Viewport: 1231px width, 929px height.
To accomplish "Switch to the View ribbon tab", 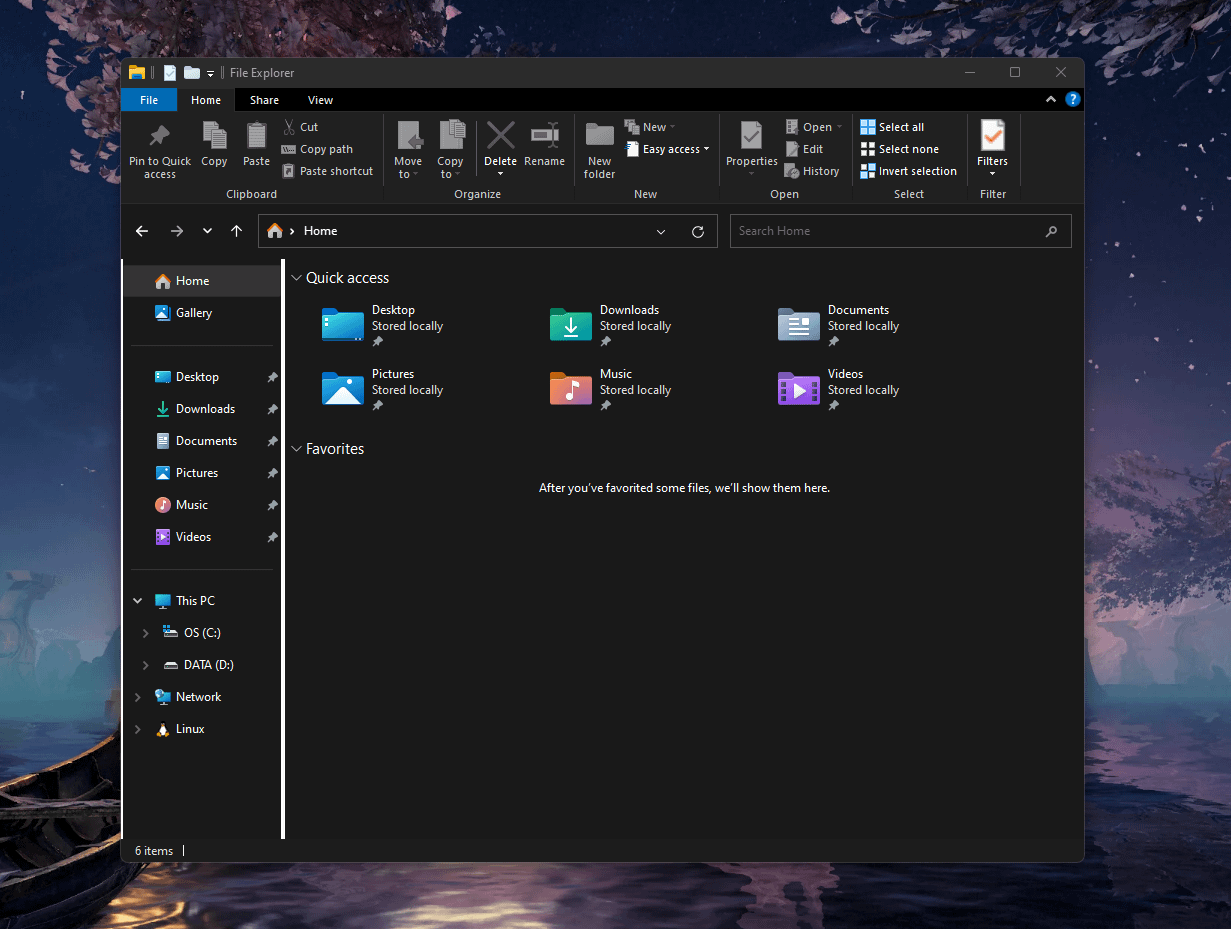I will pyautogui.click(x=320, y=100).
